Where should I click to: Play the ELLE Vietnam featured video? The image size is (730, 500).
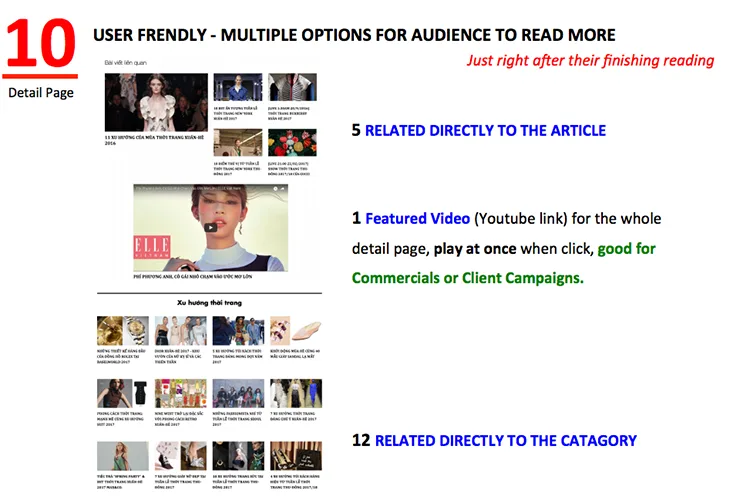click(210, 227)
